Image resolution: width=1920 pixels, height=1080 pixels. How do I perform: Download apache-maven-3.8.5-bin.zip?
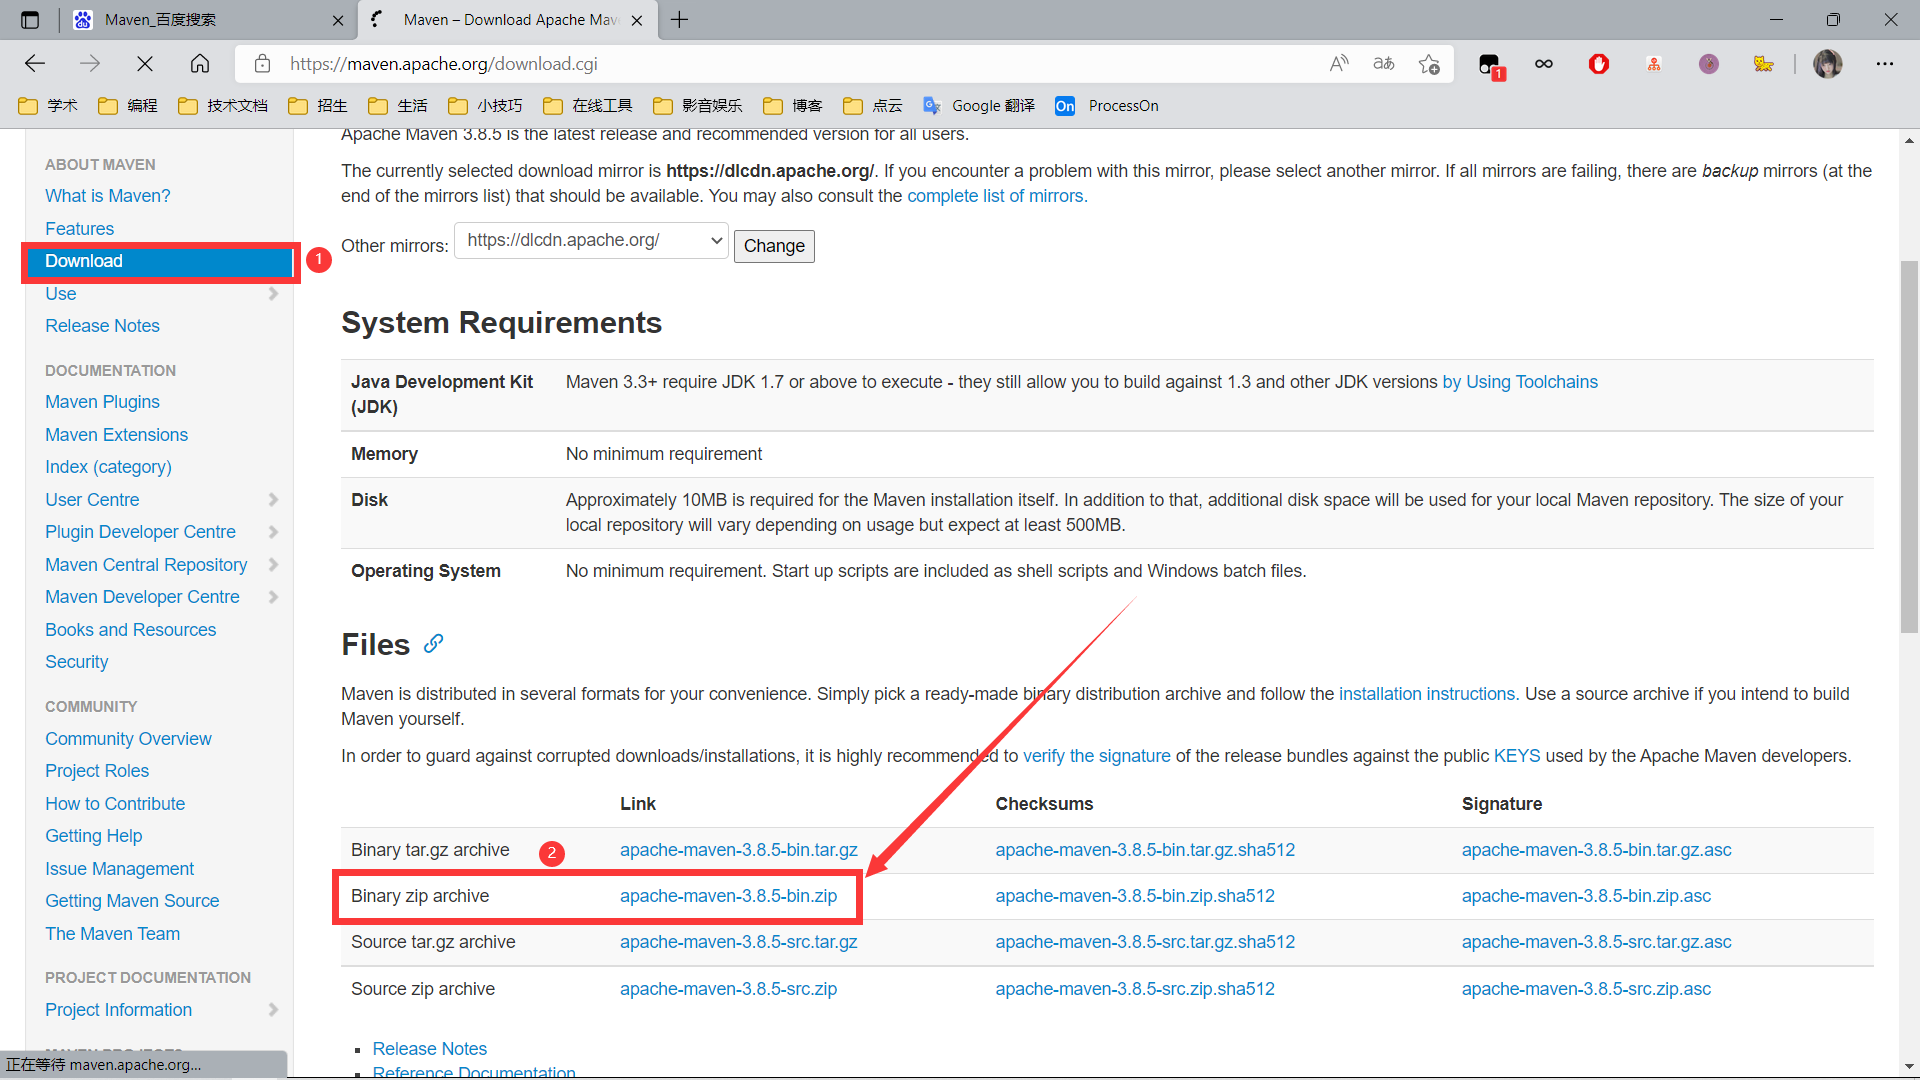(728, 896)
